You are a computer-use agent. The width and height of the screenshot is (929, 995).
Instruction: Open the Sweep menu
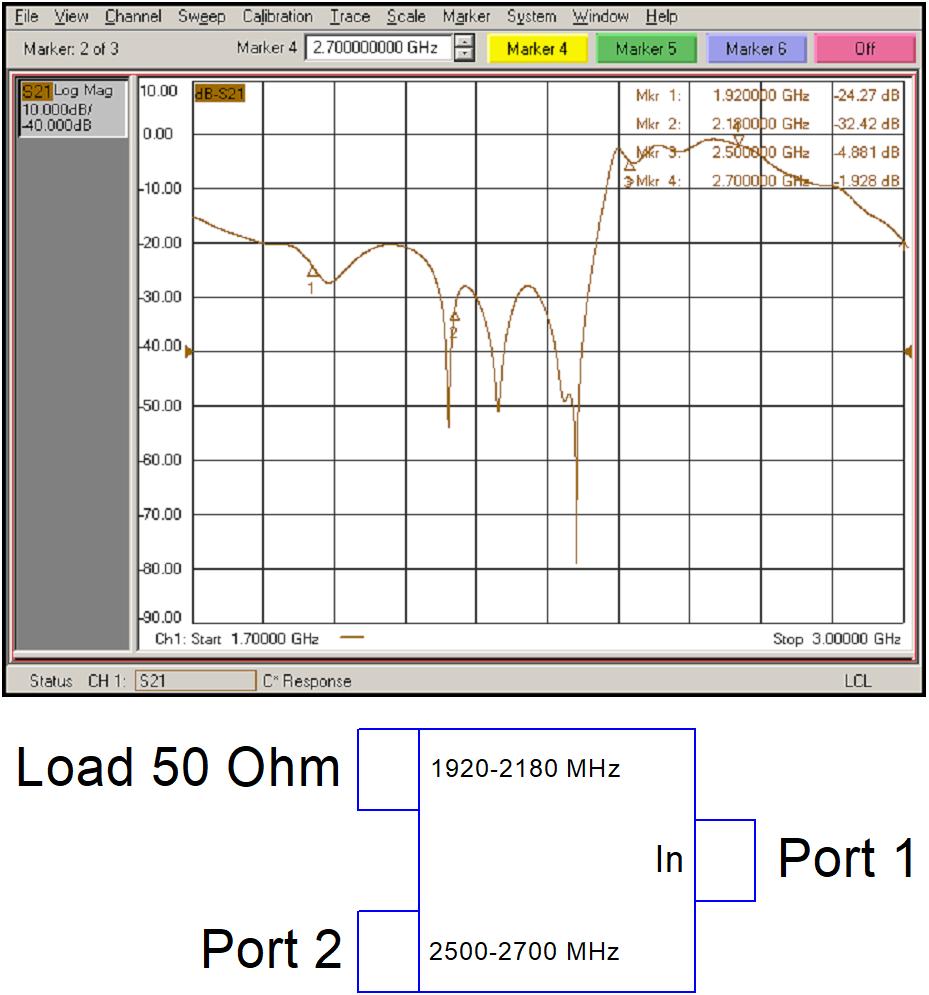click(202, 16)
